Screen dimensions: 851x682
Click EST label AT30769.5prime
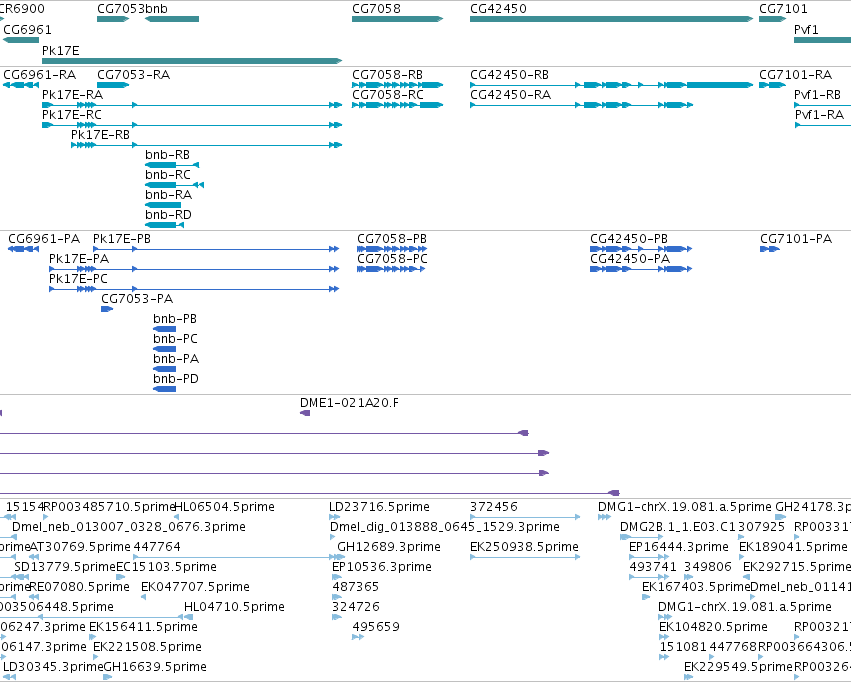pos(80,547)
